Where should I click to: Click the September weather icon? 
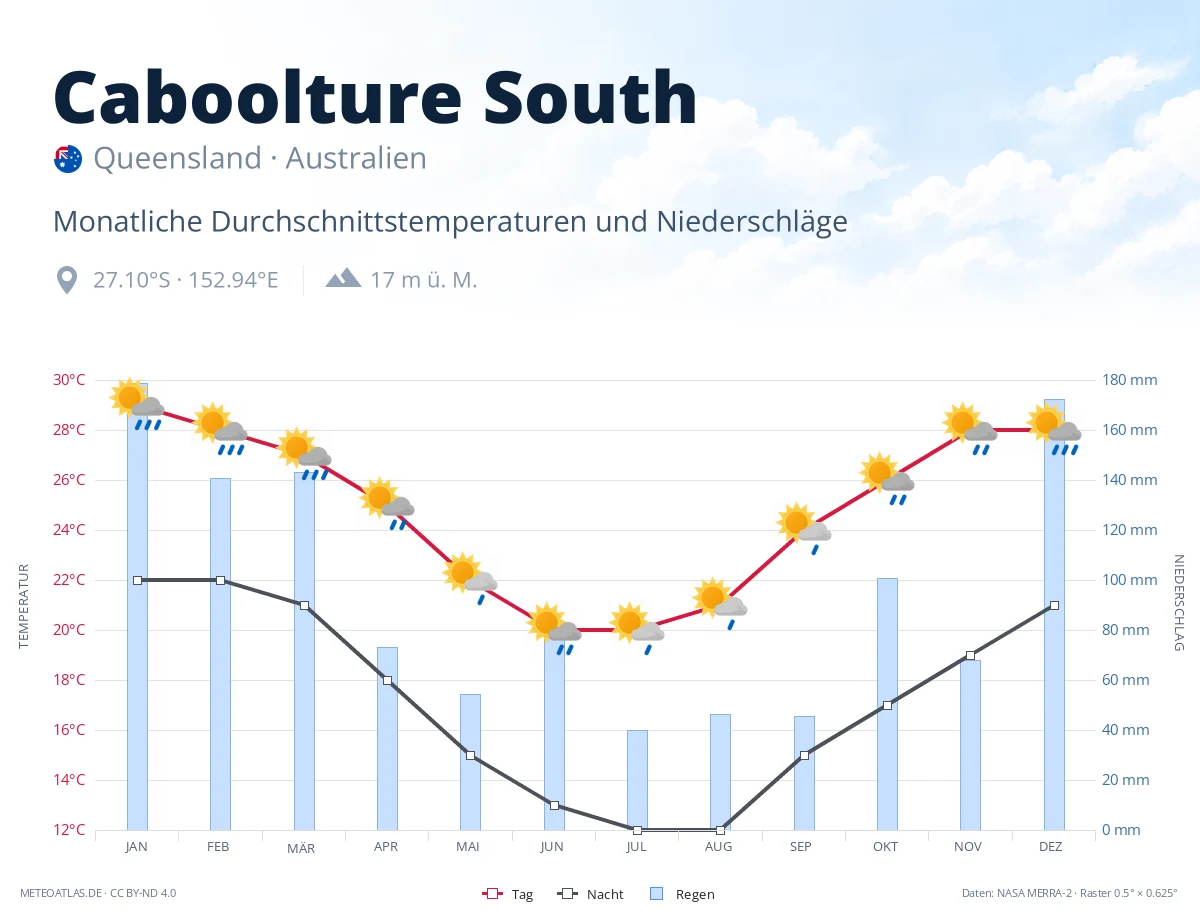(x=805, y=529)
